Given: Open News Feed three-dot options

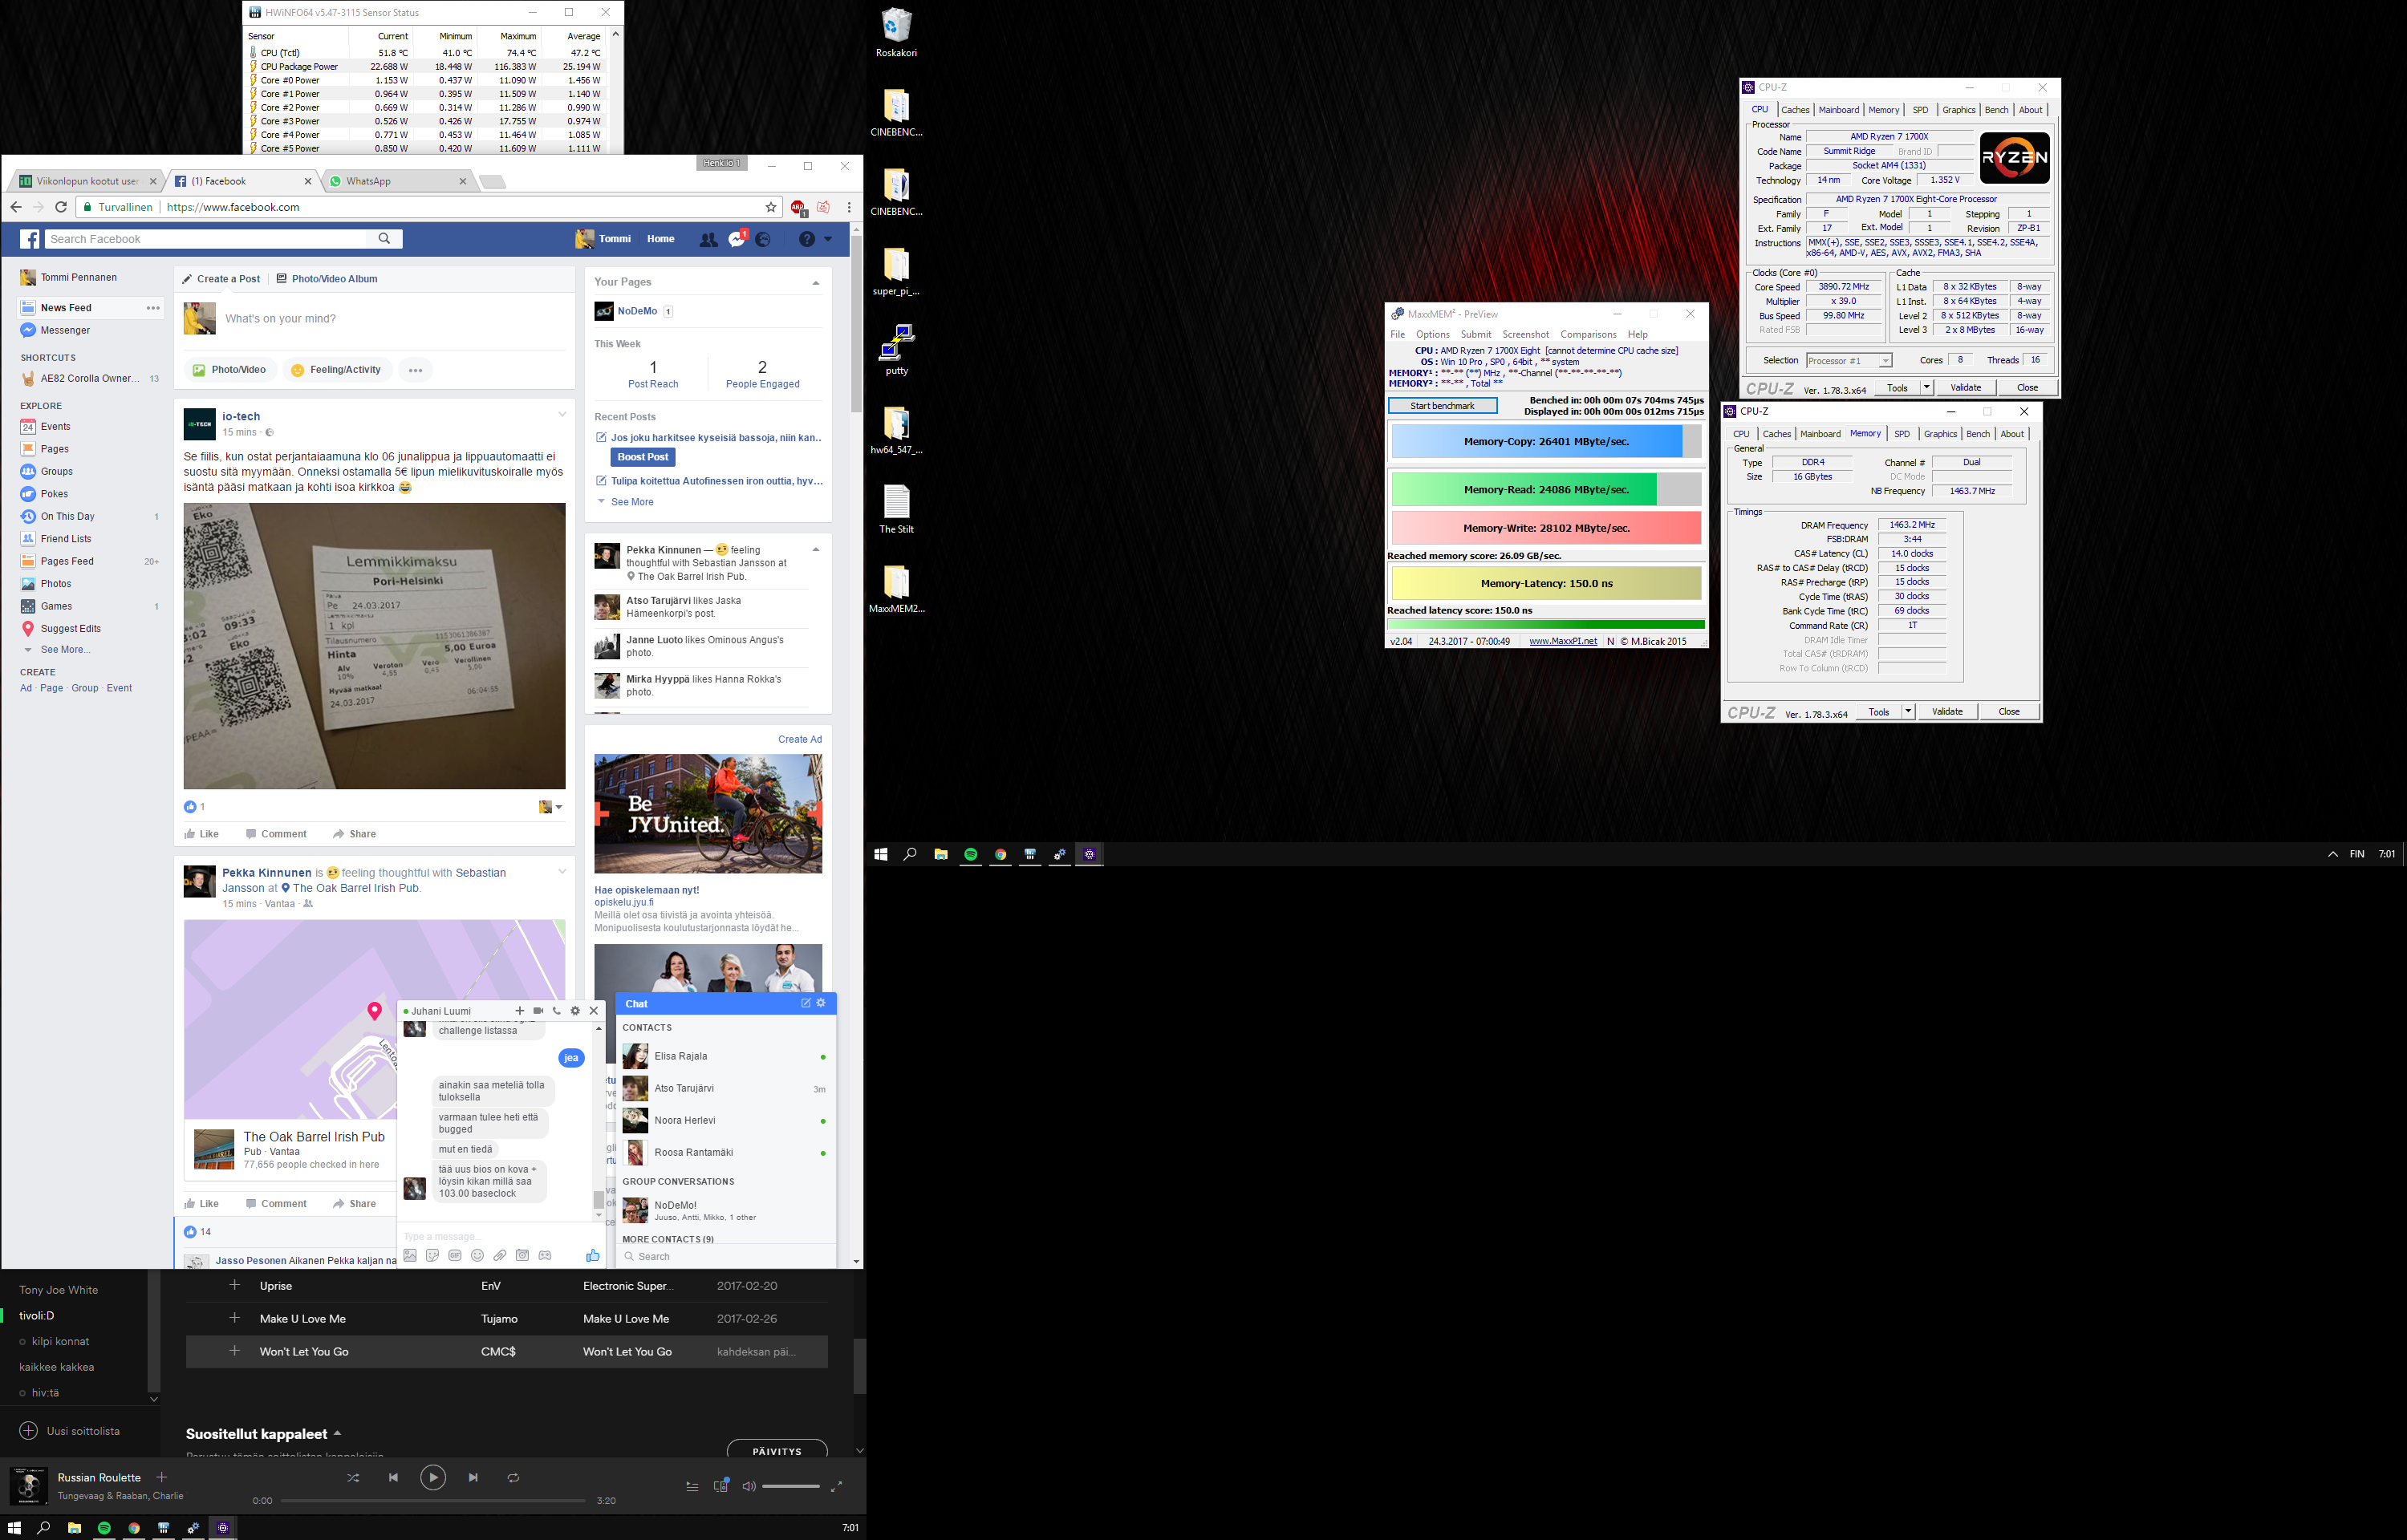Looking at the screenshot, I should (153, 308).
